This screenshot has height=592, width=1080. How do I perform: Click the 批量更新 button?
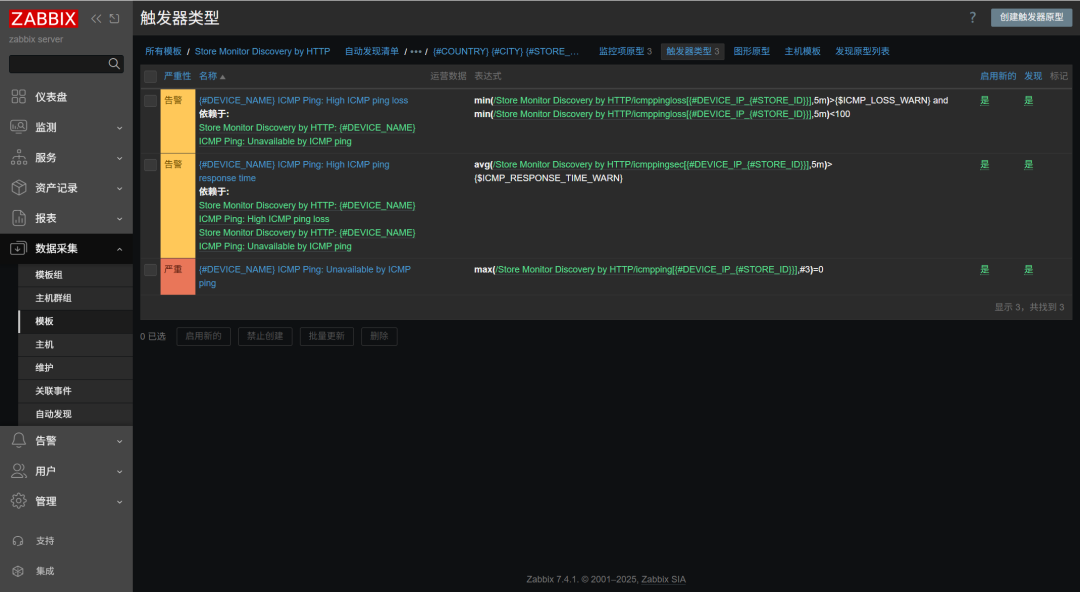click(x=326, y=336)
